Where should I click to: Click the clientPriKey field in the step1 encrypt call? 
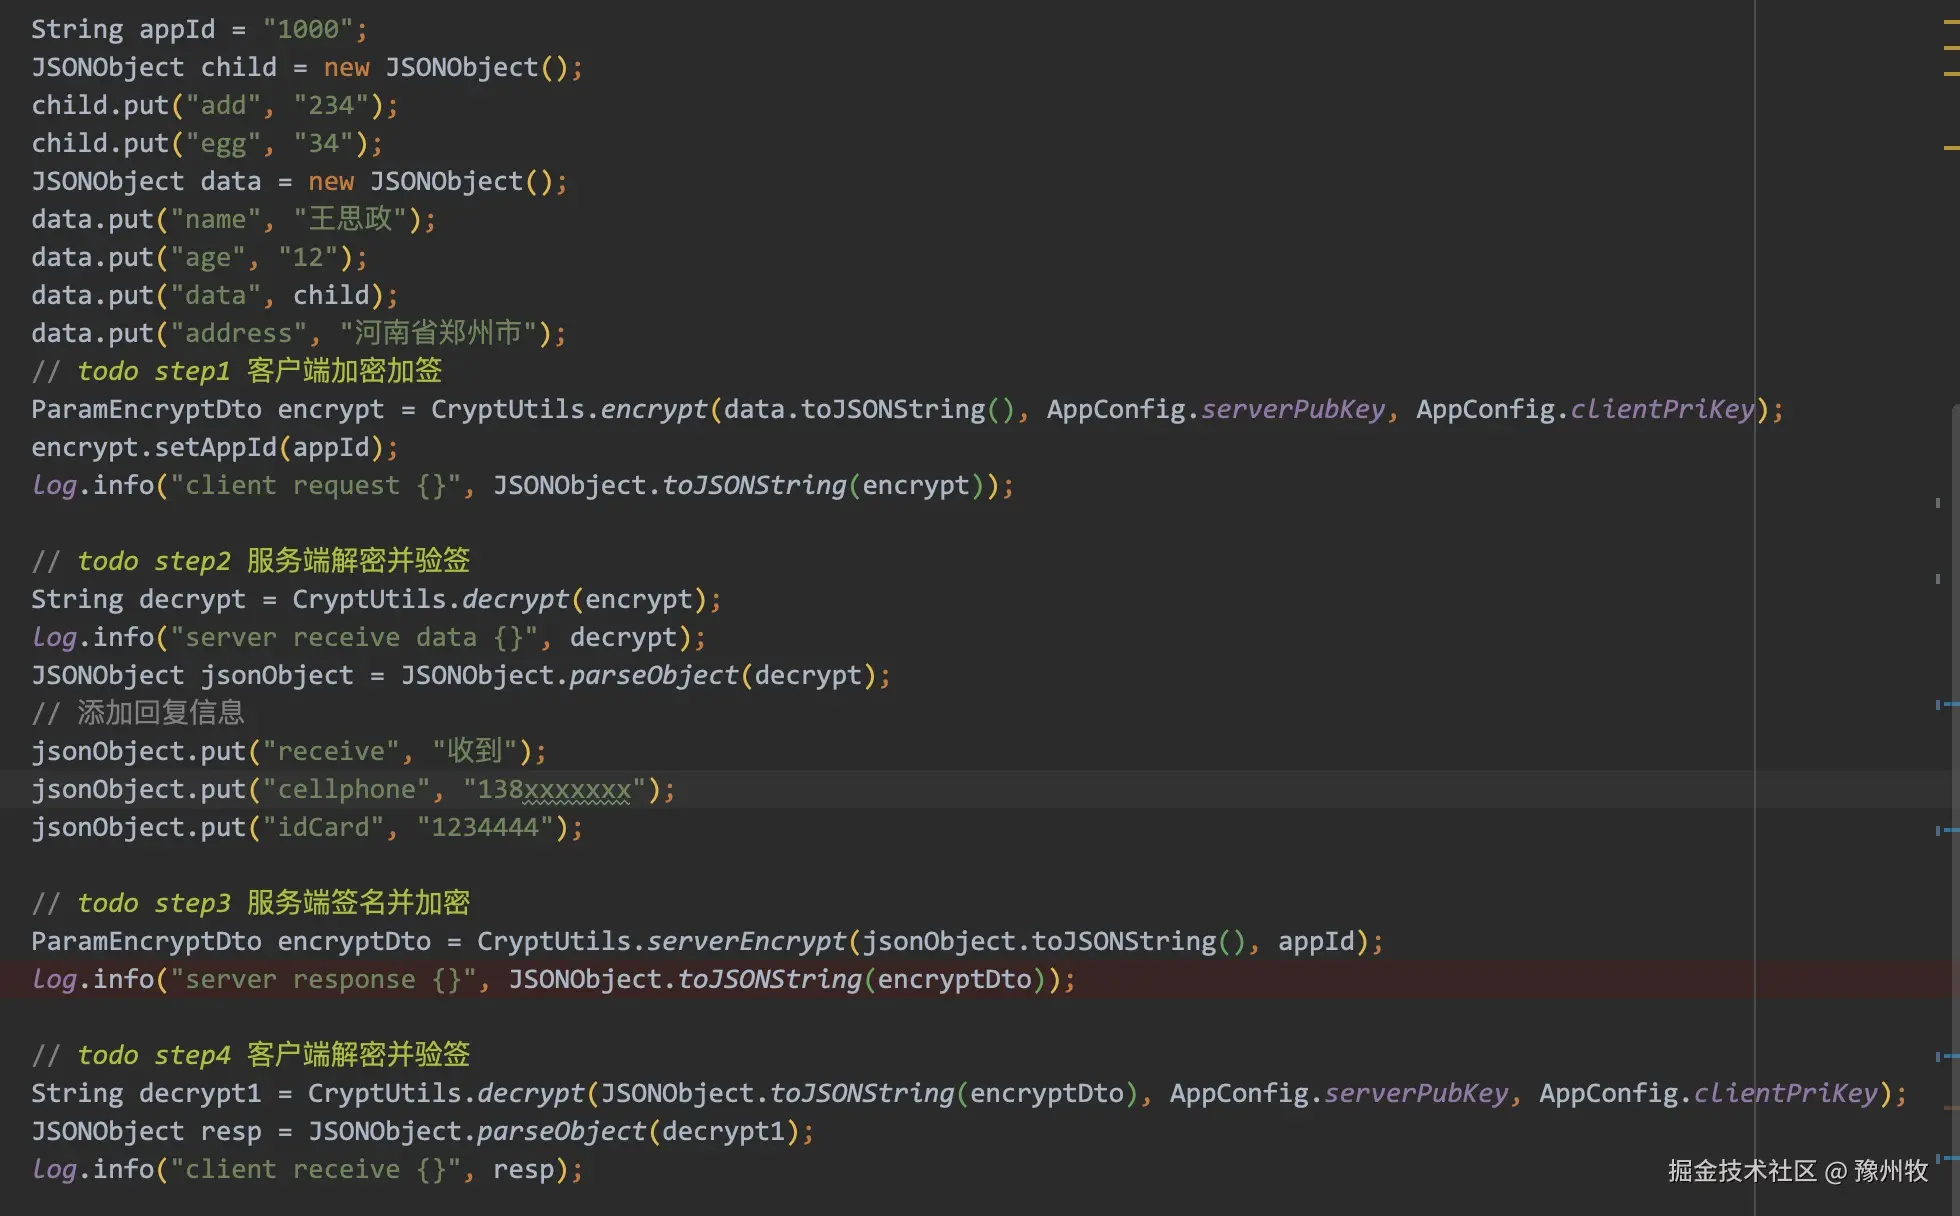click(1662, 409)
